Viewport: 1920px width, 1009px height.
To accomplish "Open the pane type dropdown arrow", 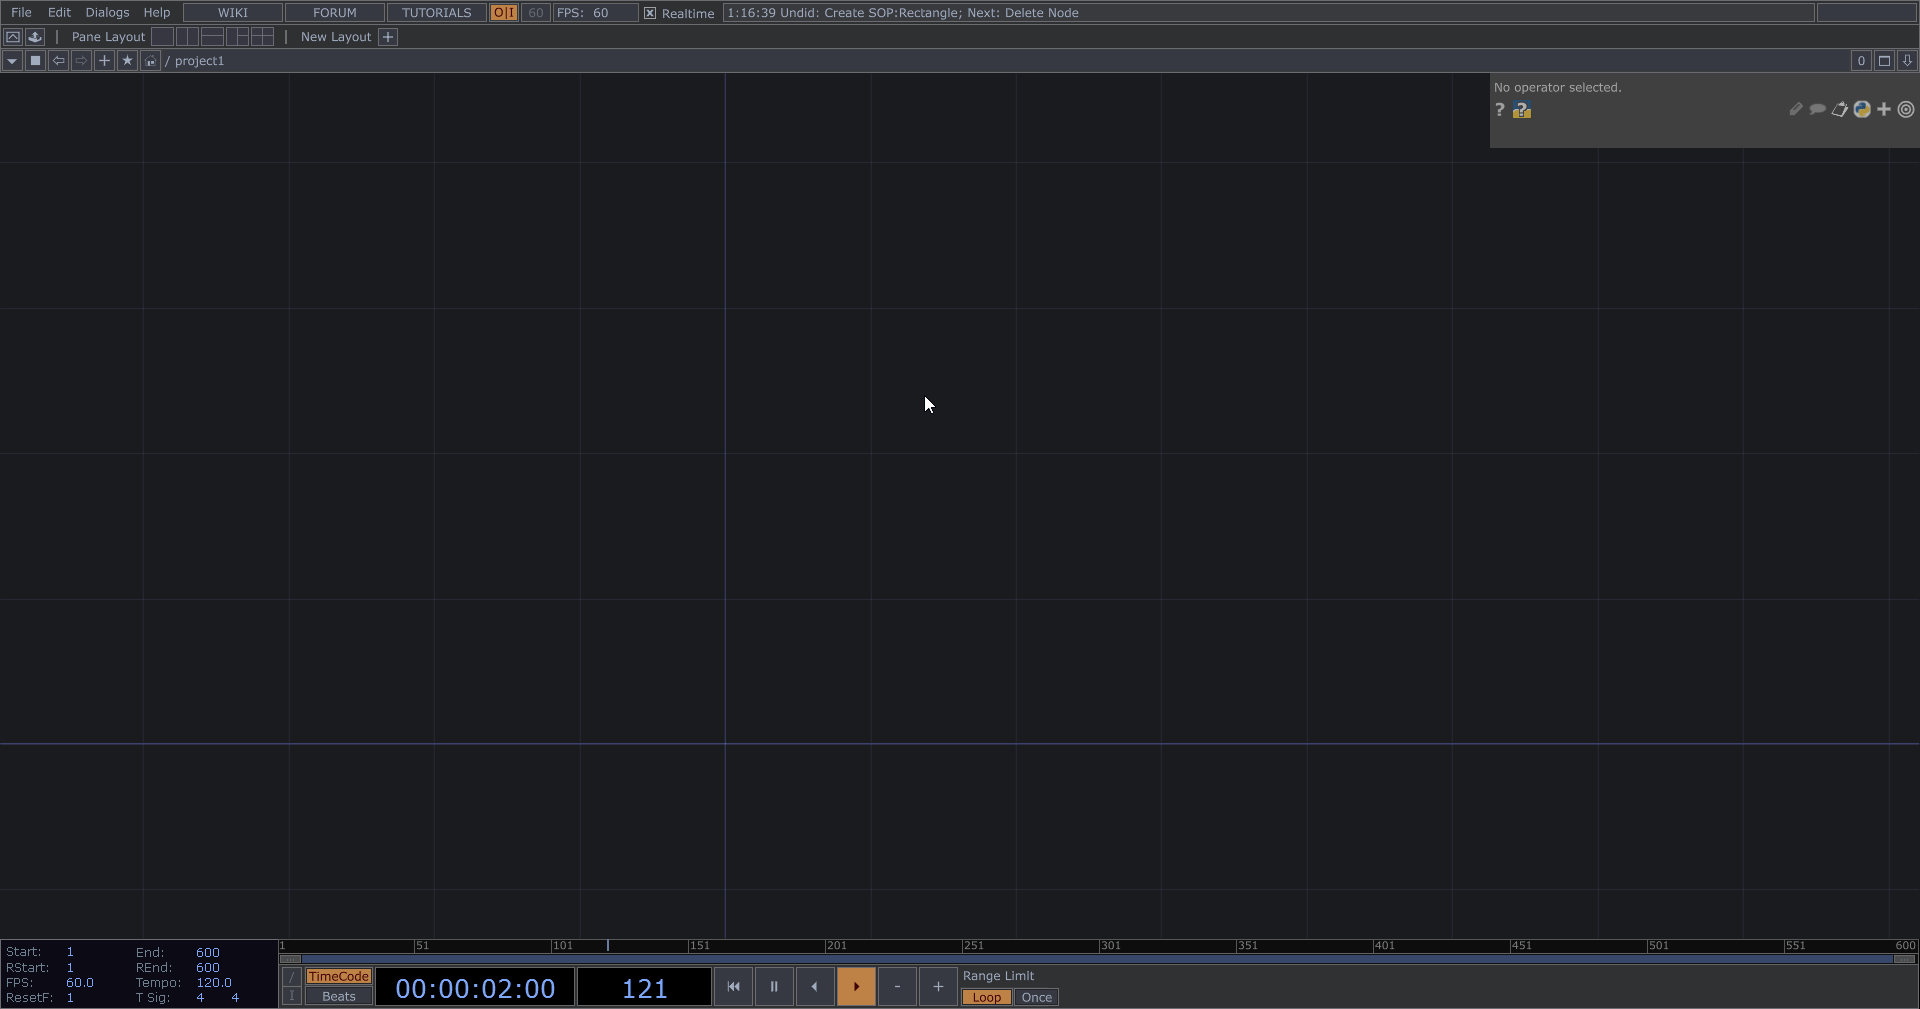I will point(12,61).
